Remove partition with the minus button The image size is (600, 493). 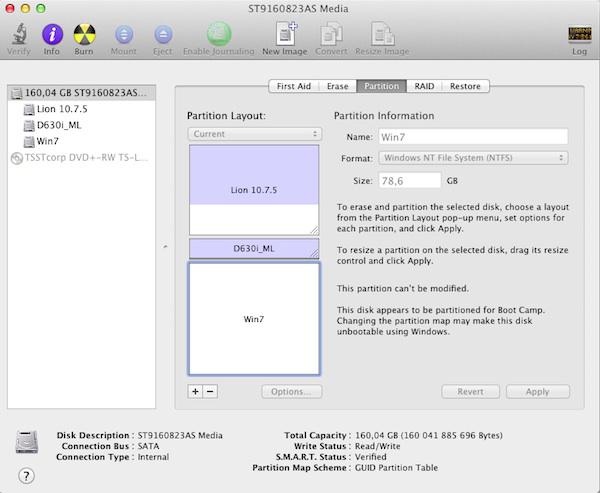(x=210, y=391)
